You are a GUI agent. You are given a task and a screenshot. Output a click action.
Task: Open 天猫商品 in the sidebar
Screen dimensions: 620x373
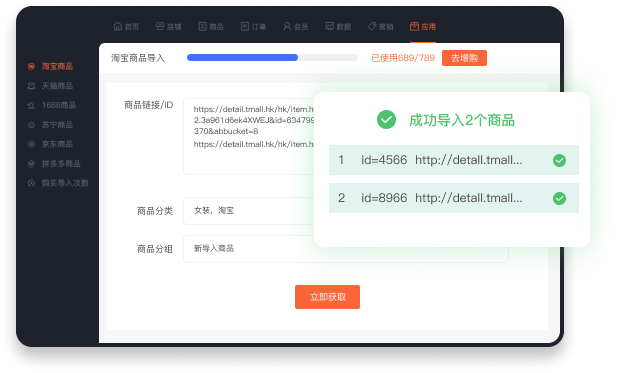(57, 86)
